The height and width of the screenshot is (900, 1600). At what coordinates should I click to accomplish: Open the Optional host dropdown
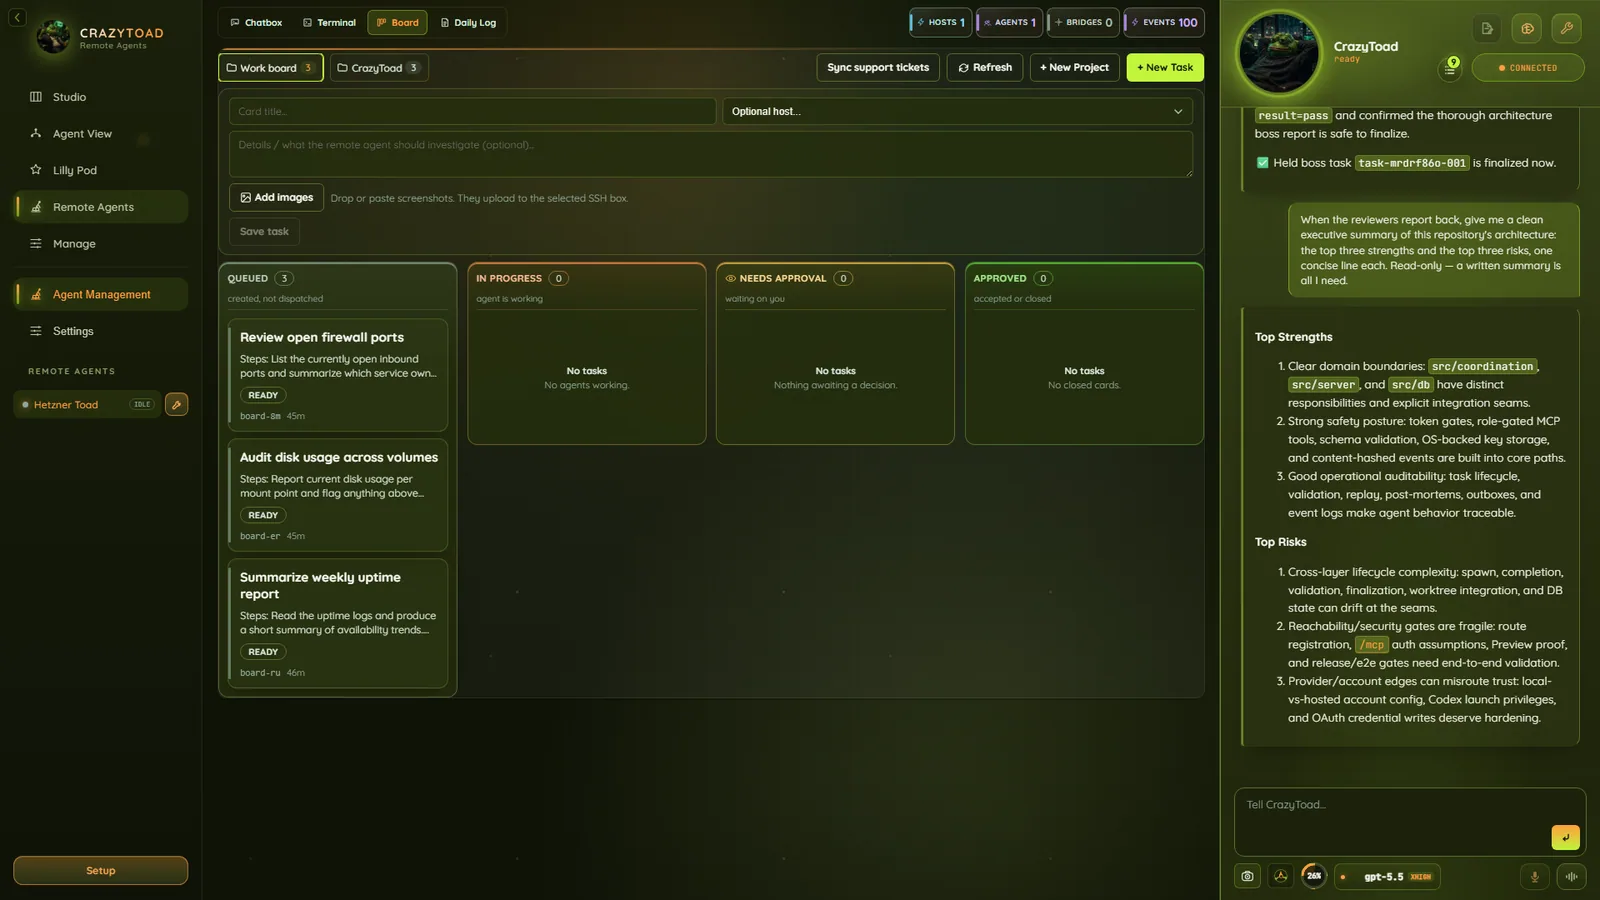pos(958,112)
